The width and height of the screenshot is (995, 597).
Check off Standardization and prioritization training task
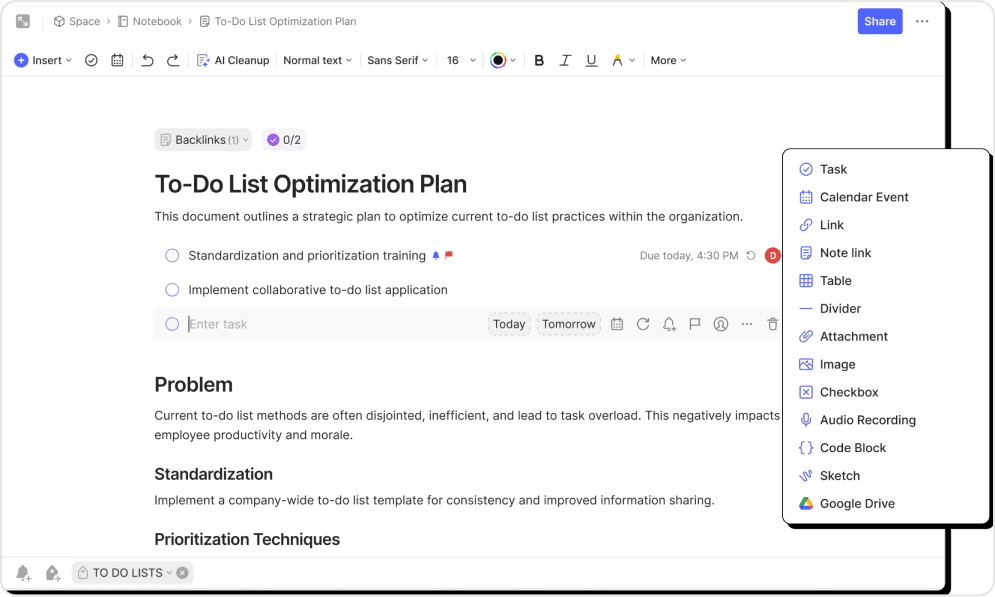pyautogui.click(x=172, y=256)
